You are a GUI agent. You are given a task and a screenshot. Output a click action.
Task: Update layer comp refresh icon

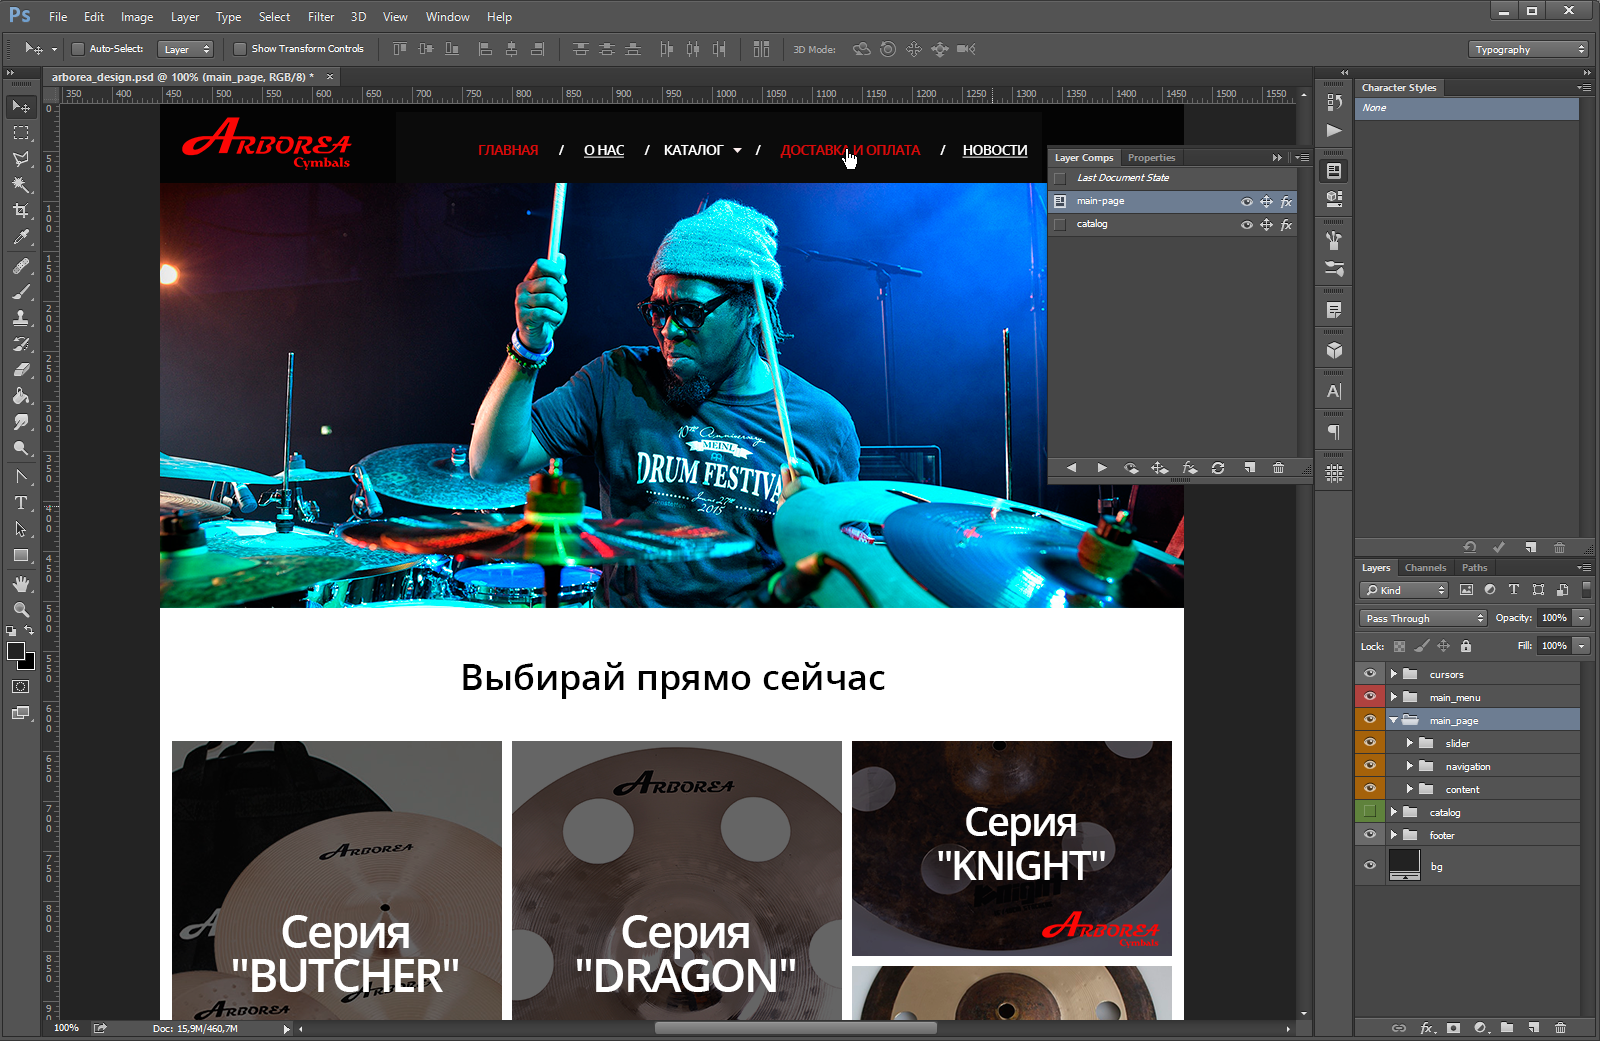coord(1218,468)
